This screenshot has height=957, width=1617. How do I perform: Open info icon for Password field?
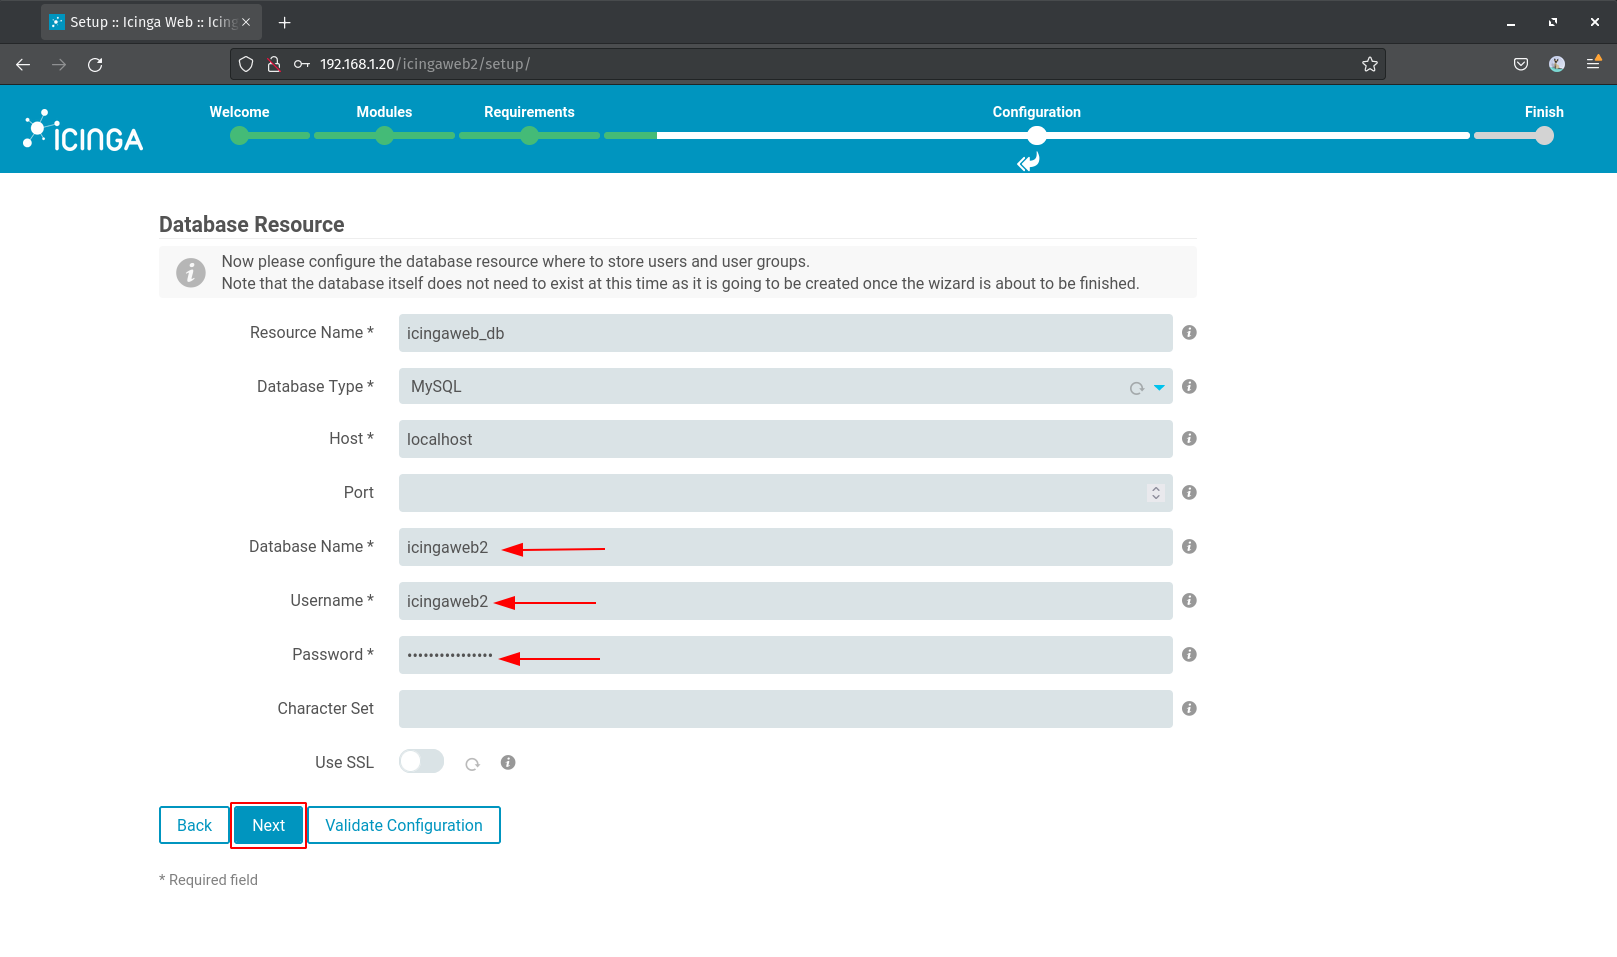tap(1189, 654)
